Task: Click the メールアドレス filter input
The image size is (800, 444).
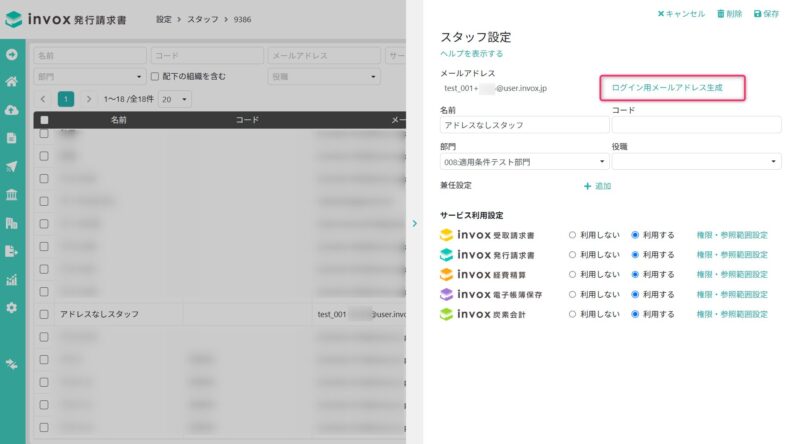Action: (x=324, y=55)
